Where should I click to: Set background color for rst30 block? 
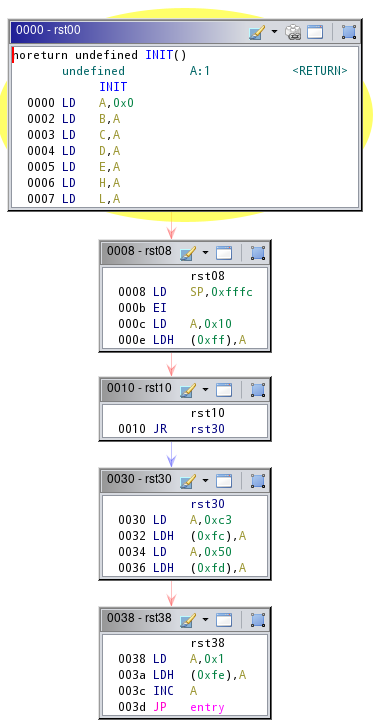coord(188,482)
